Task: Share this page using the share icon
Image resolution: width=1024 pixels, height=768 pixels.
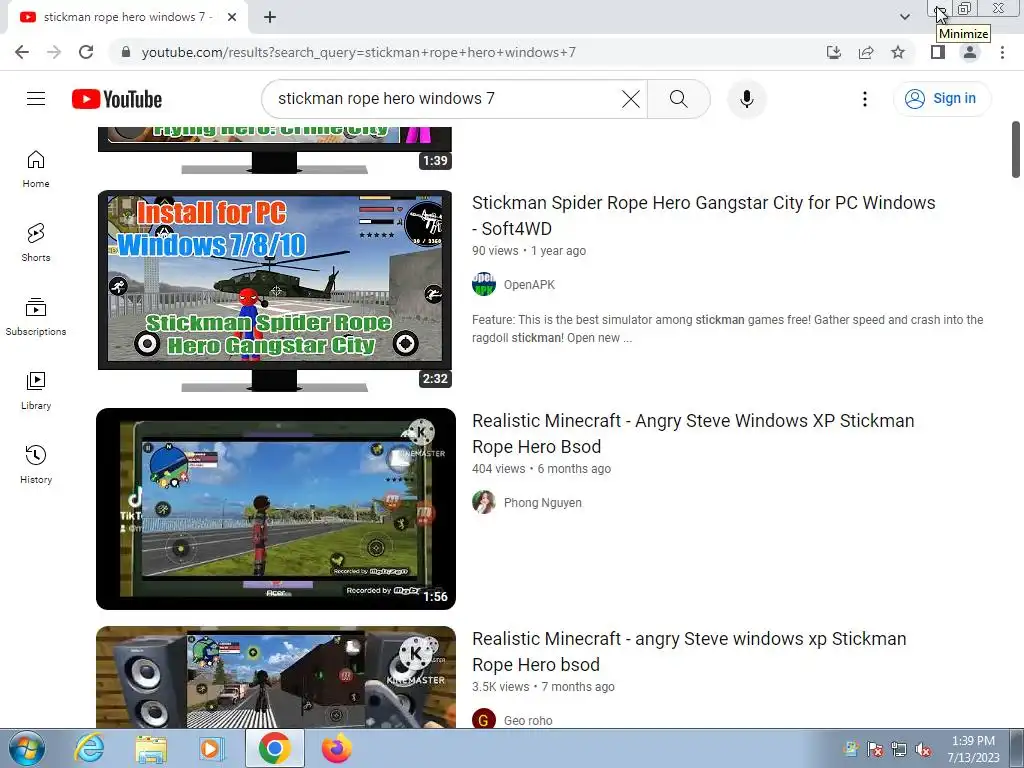Action: tap(866, 52)
